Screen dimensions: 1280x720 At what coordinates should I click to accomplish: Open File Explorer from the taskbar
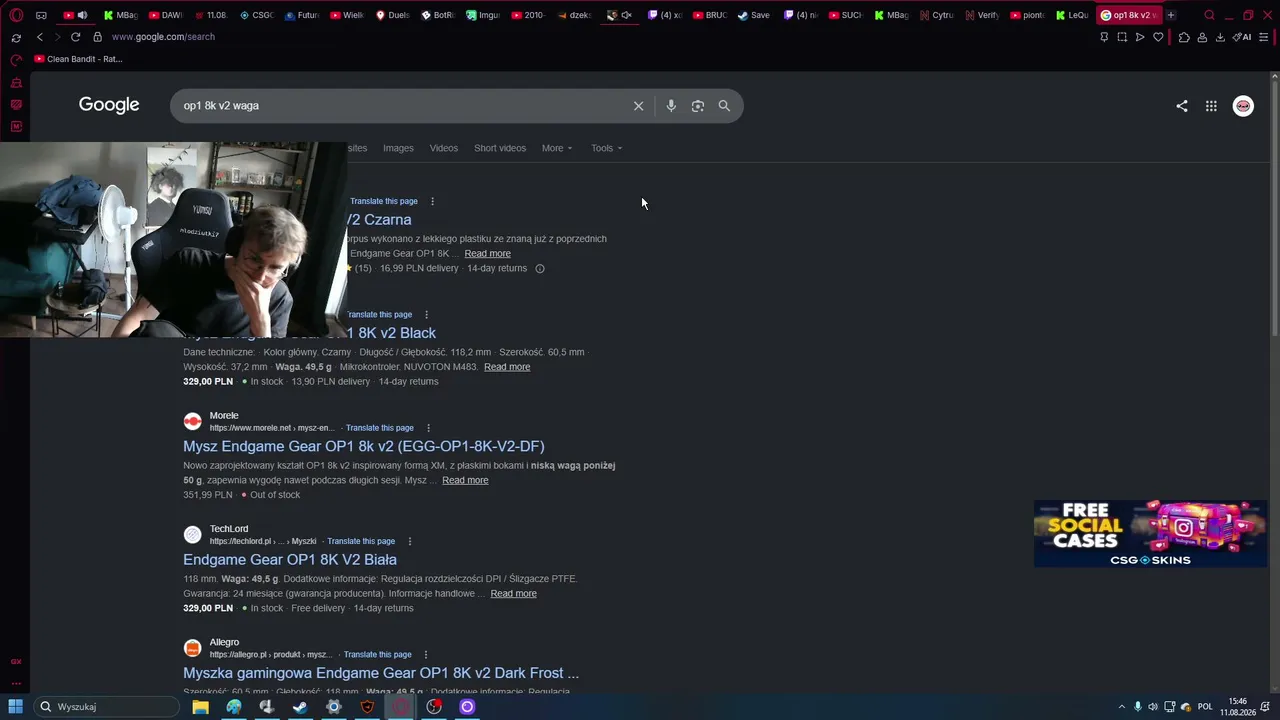tap(200, 707)
